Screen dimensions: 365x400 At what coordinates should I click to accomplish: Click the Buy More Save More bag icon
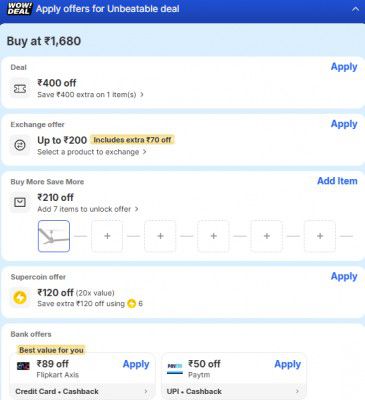pyautogui.click(x=20, y=202)
